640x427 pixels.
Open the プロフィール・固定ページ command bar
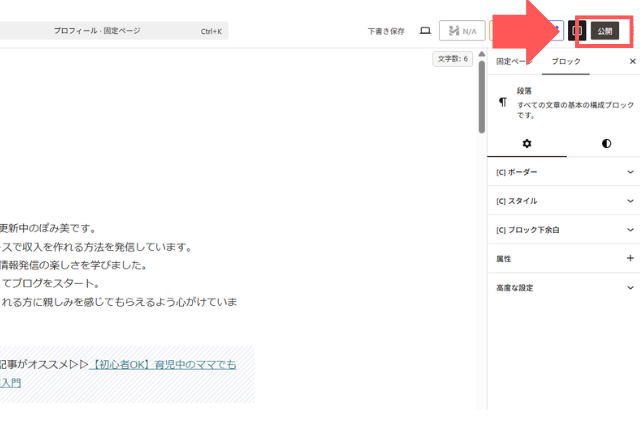[112, 31]
